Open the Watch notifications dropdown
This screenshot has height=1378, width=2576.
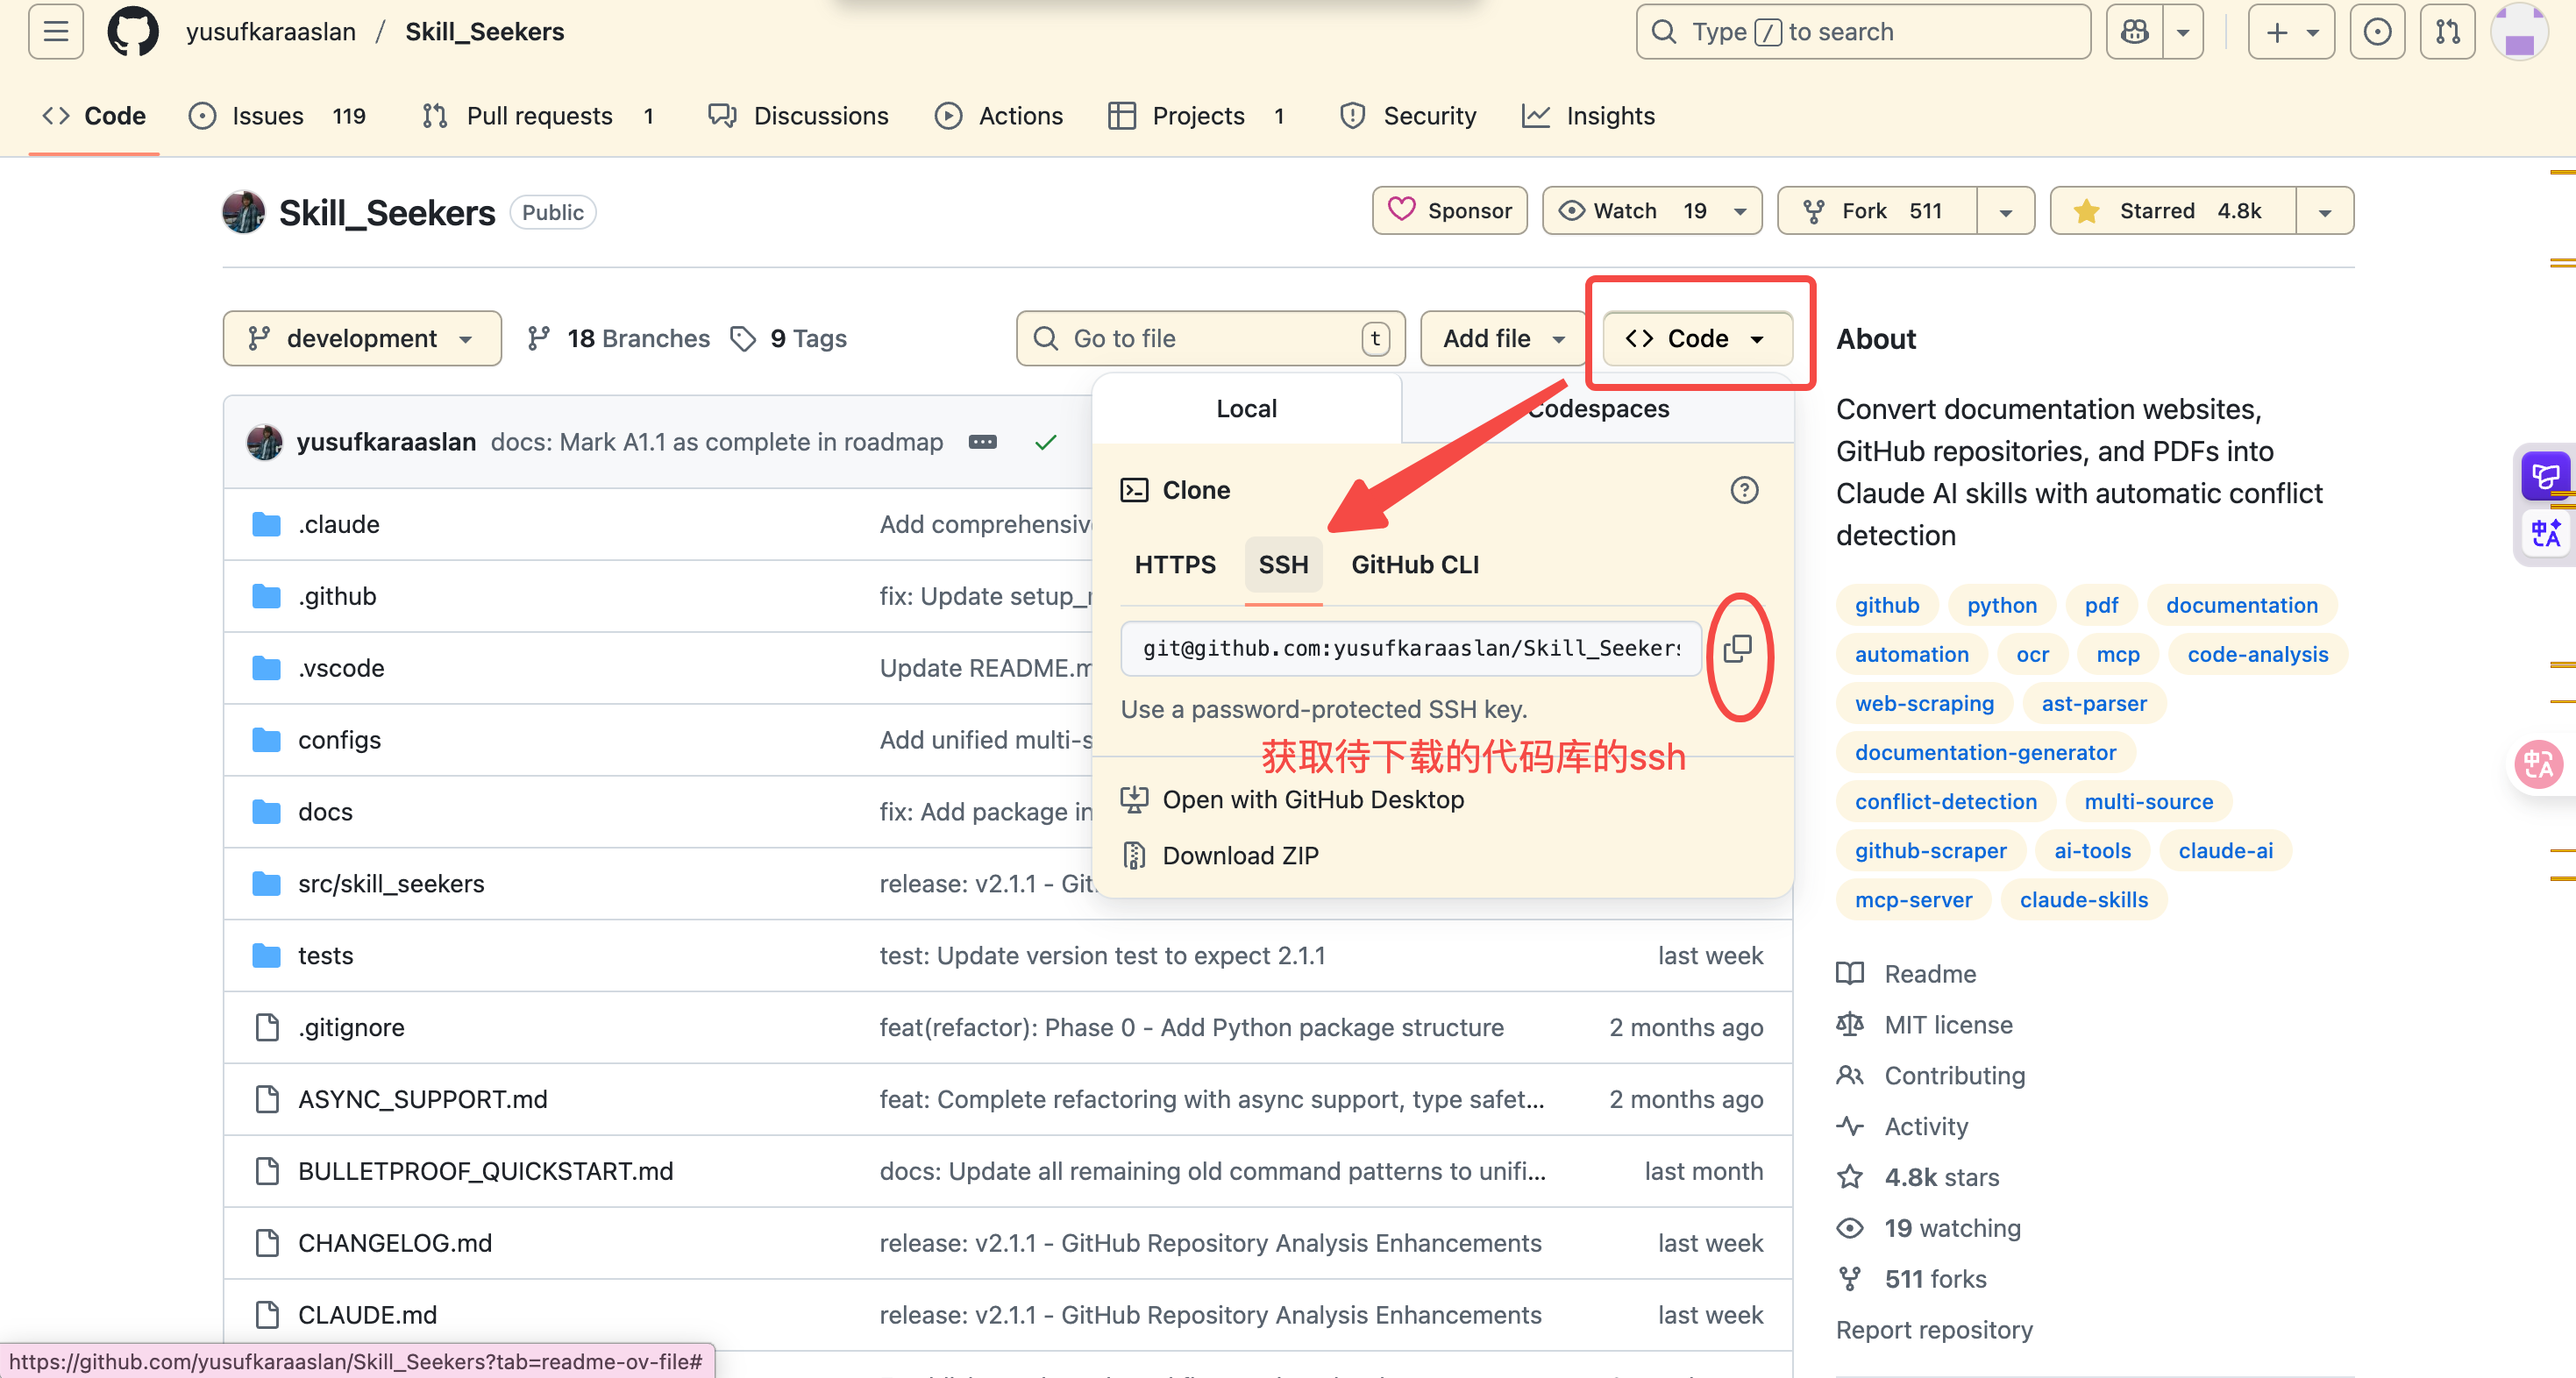[1651, 211]
